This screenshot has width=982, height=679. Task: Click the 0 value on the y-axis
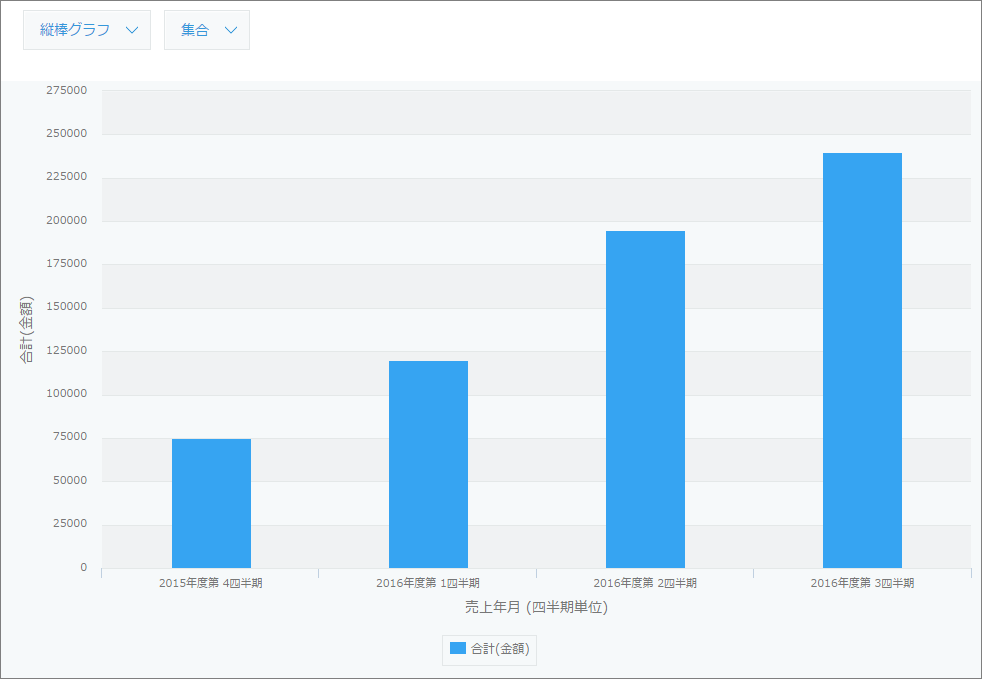(x=84, y=565)
